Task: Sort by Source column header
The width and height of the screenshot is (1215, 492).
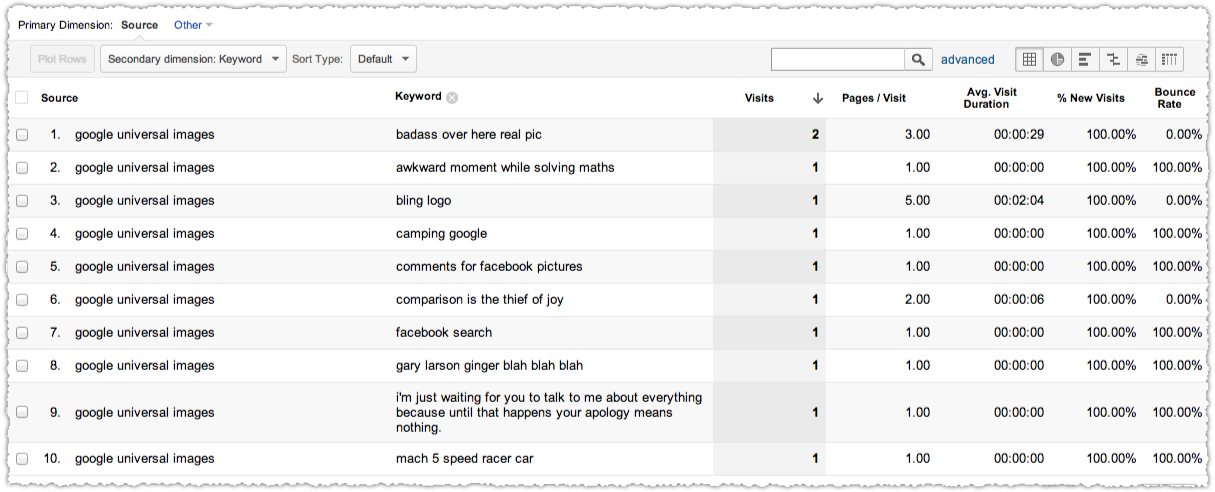Action: point(59,98)
